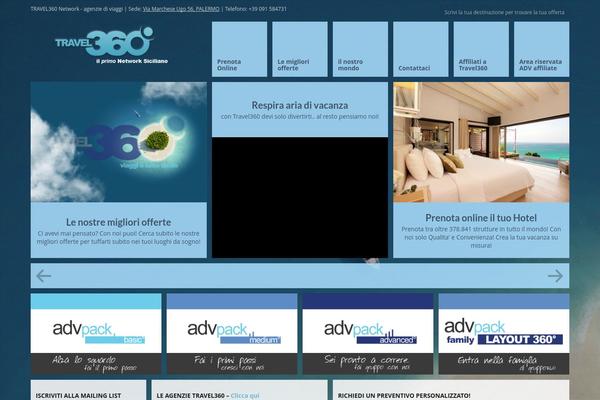Viewport: 600px width, 400px height.
Task: Click the Travel360 logo
Action: coord(111,45)
